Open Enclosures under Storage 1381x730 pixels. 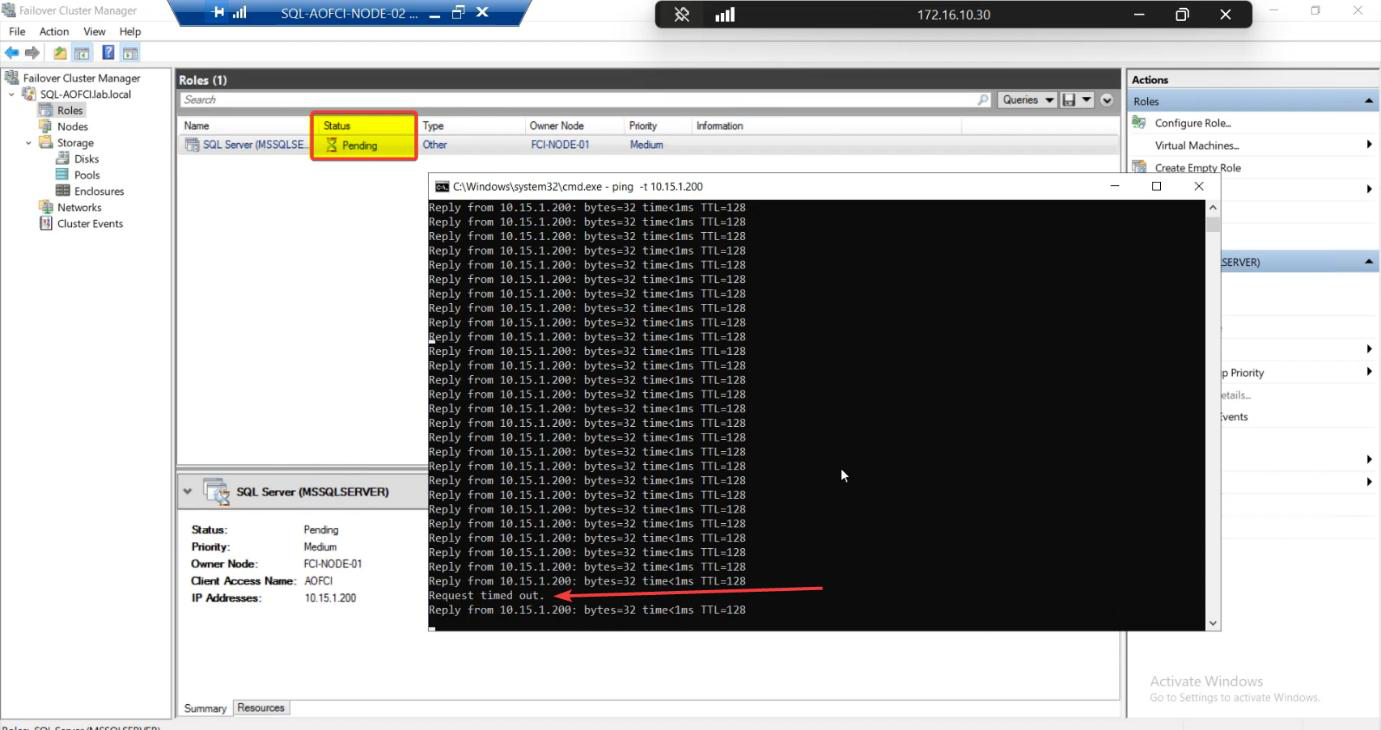tap(99, 191)
